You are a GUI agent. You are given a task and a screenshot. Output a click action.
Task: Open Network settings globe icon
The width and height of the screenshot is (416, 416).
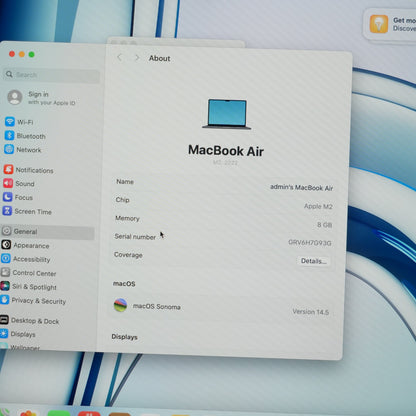(9, 149)
